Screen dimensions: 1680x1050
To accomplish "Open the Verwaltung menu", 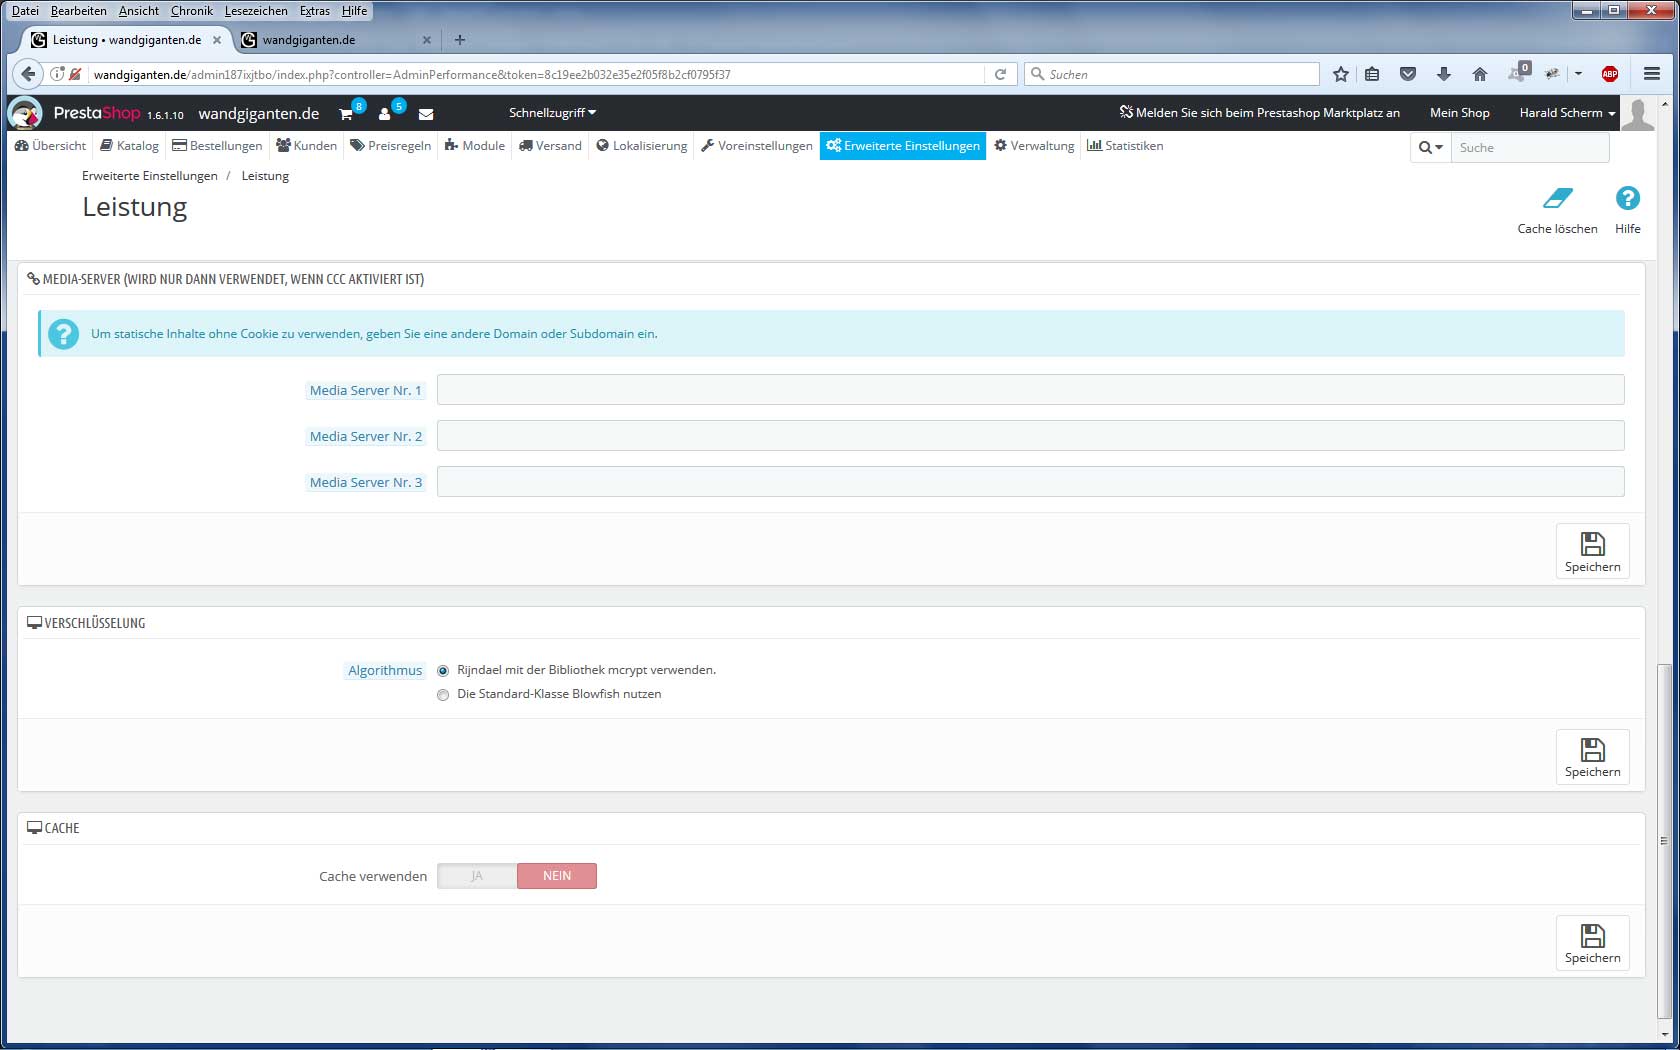I will tap(1034, 146).
